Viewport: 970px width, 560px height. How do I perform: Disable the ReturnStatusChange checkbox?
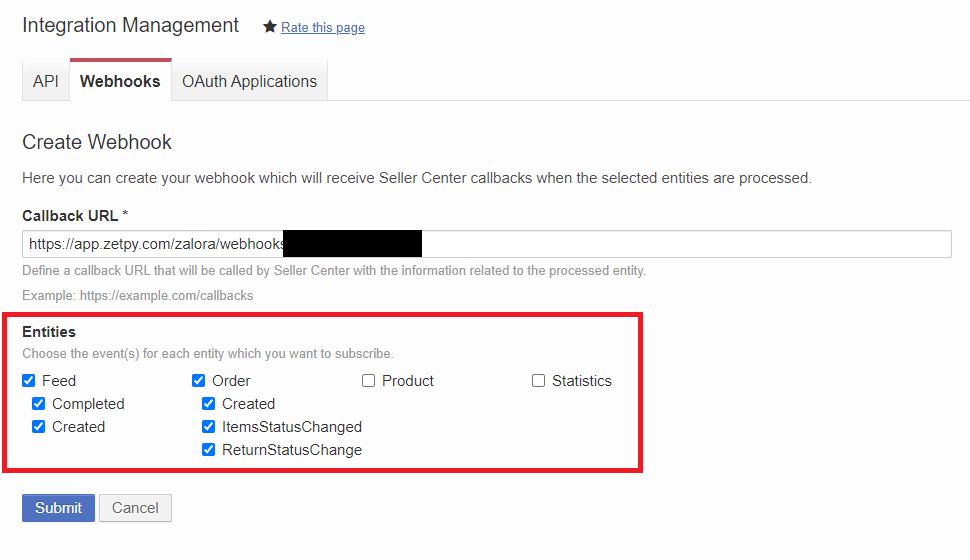[x=209, y=450]
